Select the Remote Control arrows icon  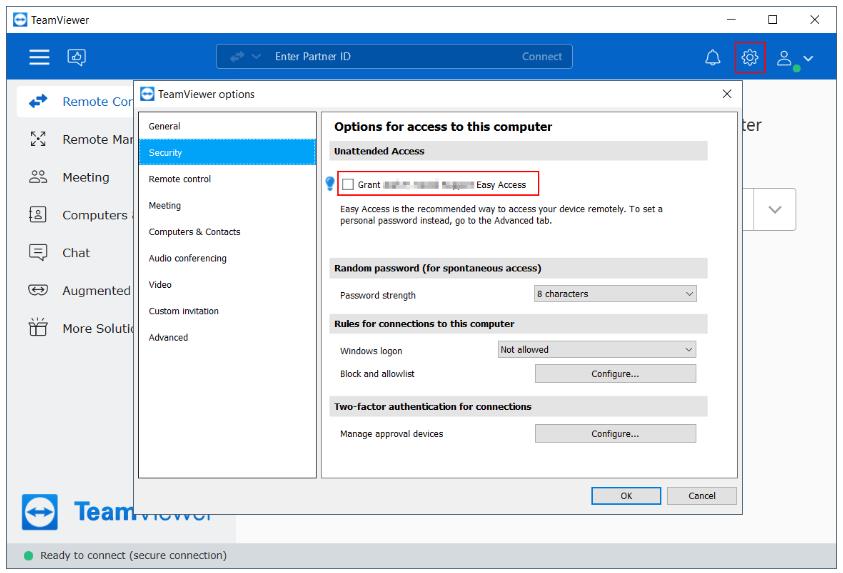coord(38,102)
